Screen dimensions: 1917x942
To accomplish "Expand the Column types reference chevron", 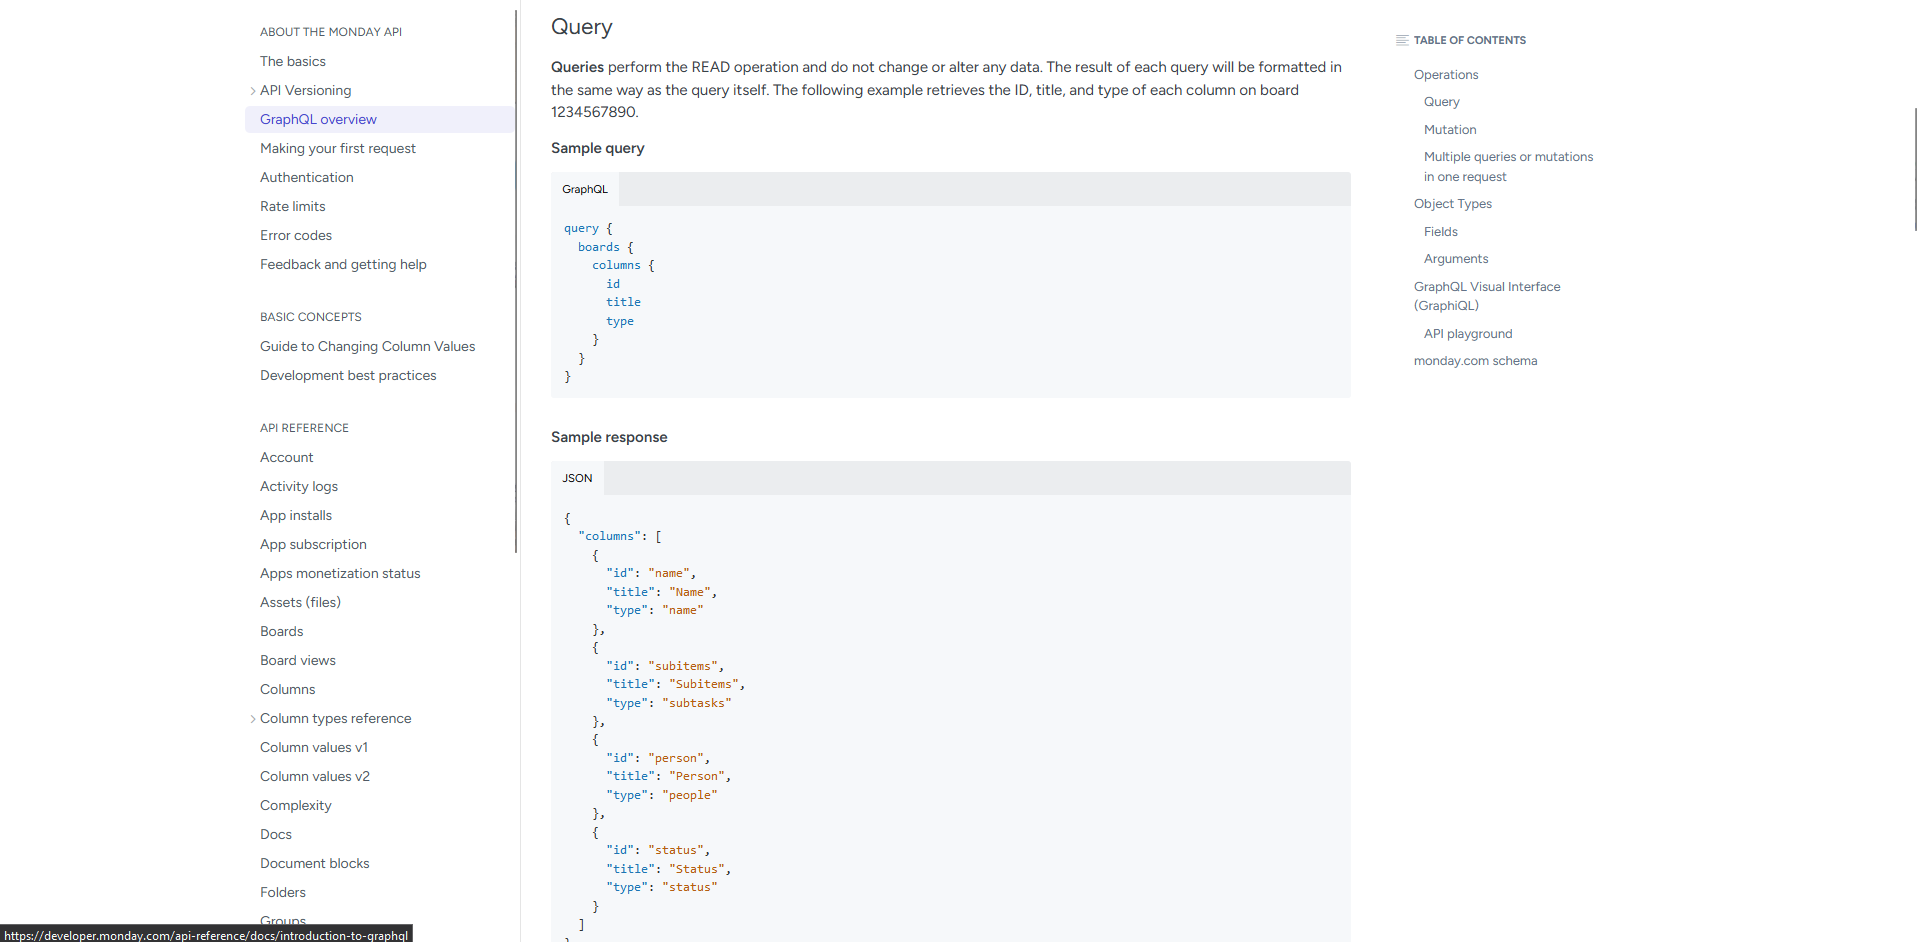I will click(x=252, y=719).
